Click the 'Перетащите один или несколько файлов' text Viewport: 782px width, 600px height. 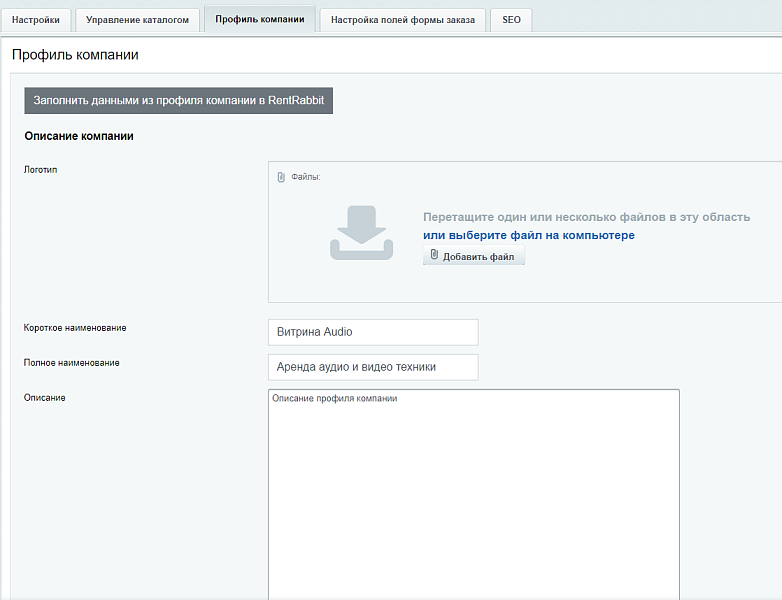point(586,217)
